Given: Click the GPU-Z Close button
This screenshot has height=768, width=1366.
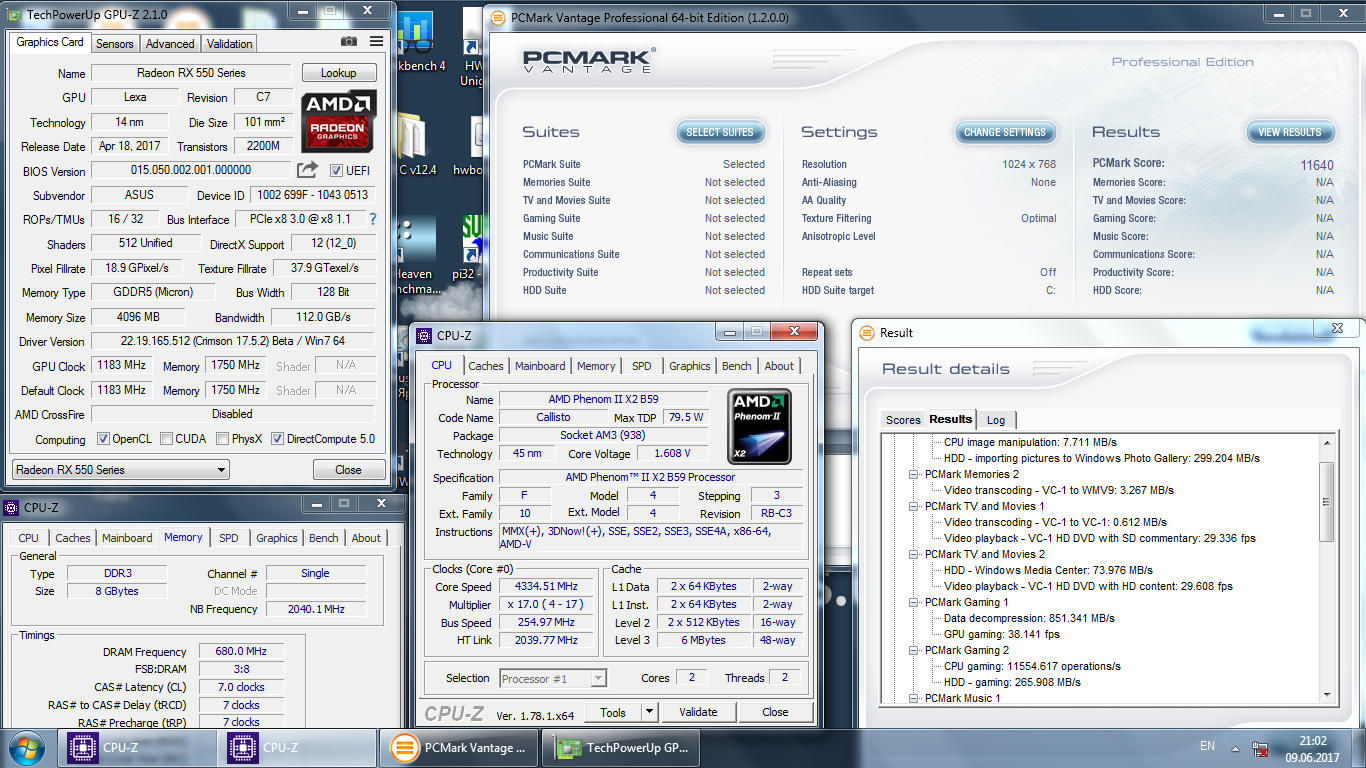Looking at the screenshot, I should [348, 470].
